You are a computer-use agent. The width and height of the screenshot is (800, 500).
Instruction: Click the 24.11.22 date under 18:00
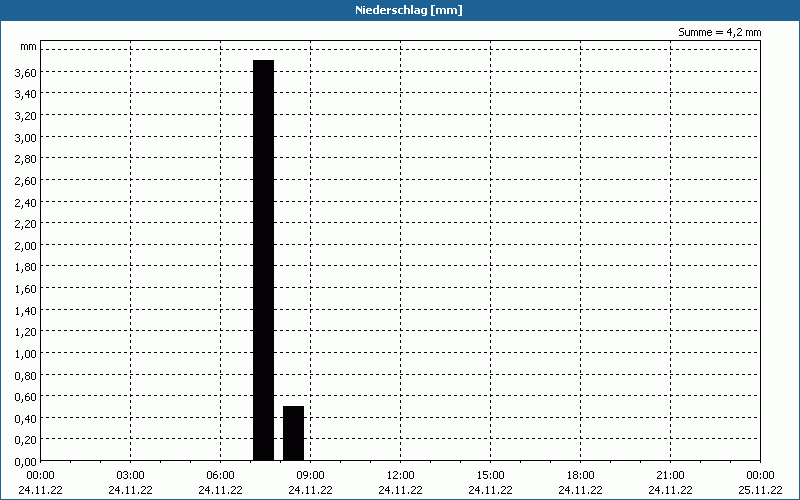581,491
